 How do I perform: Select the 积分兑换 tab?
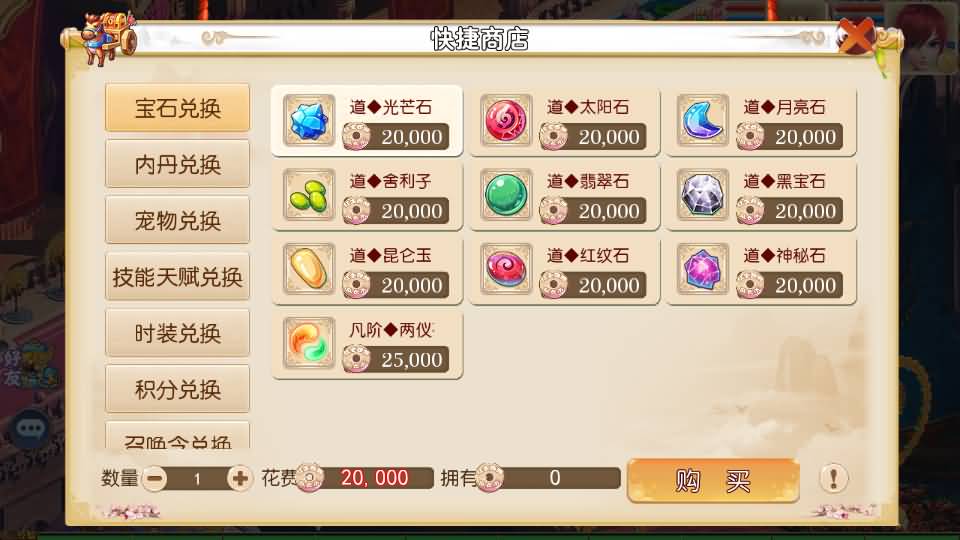pos(178,389)
